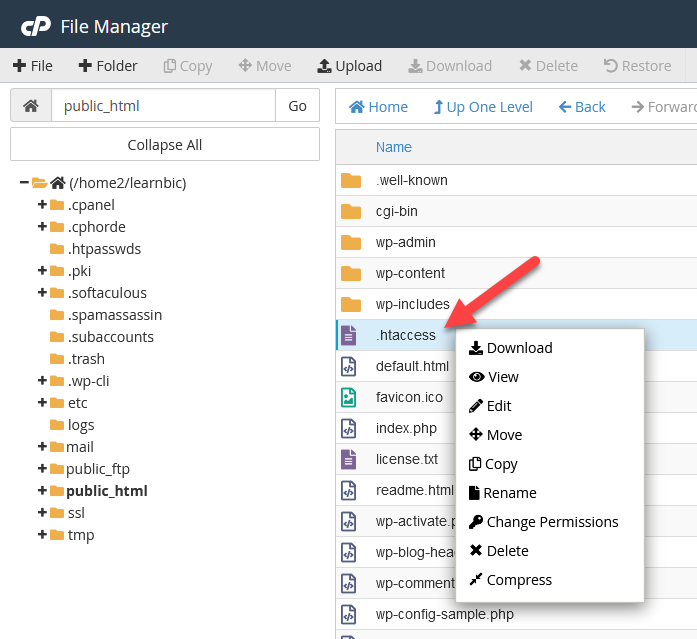
Task: Expand the public_html tree node
Action: point(42,491)
